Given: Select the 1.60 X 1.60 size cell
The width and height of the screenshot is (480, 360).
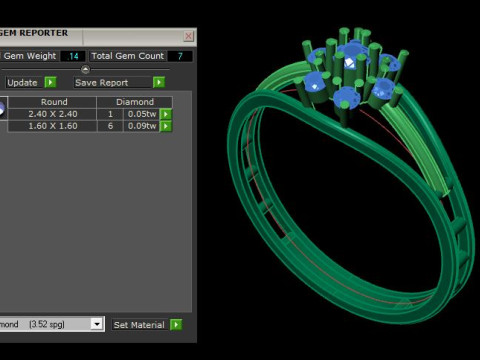Looking at the screenshot, I should [53, 126].
